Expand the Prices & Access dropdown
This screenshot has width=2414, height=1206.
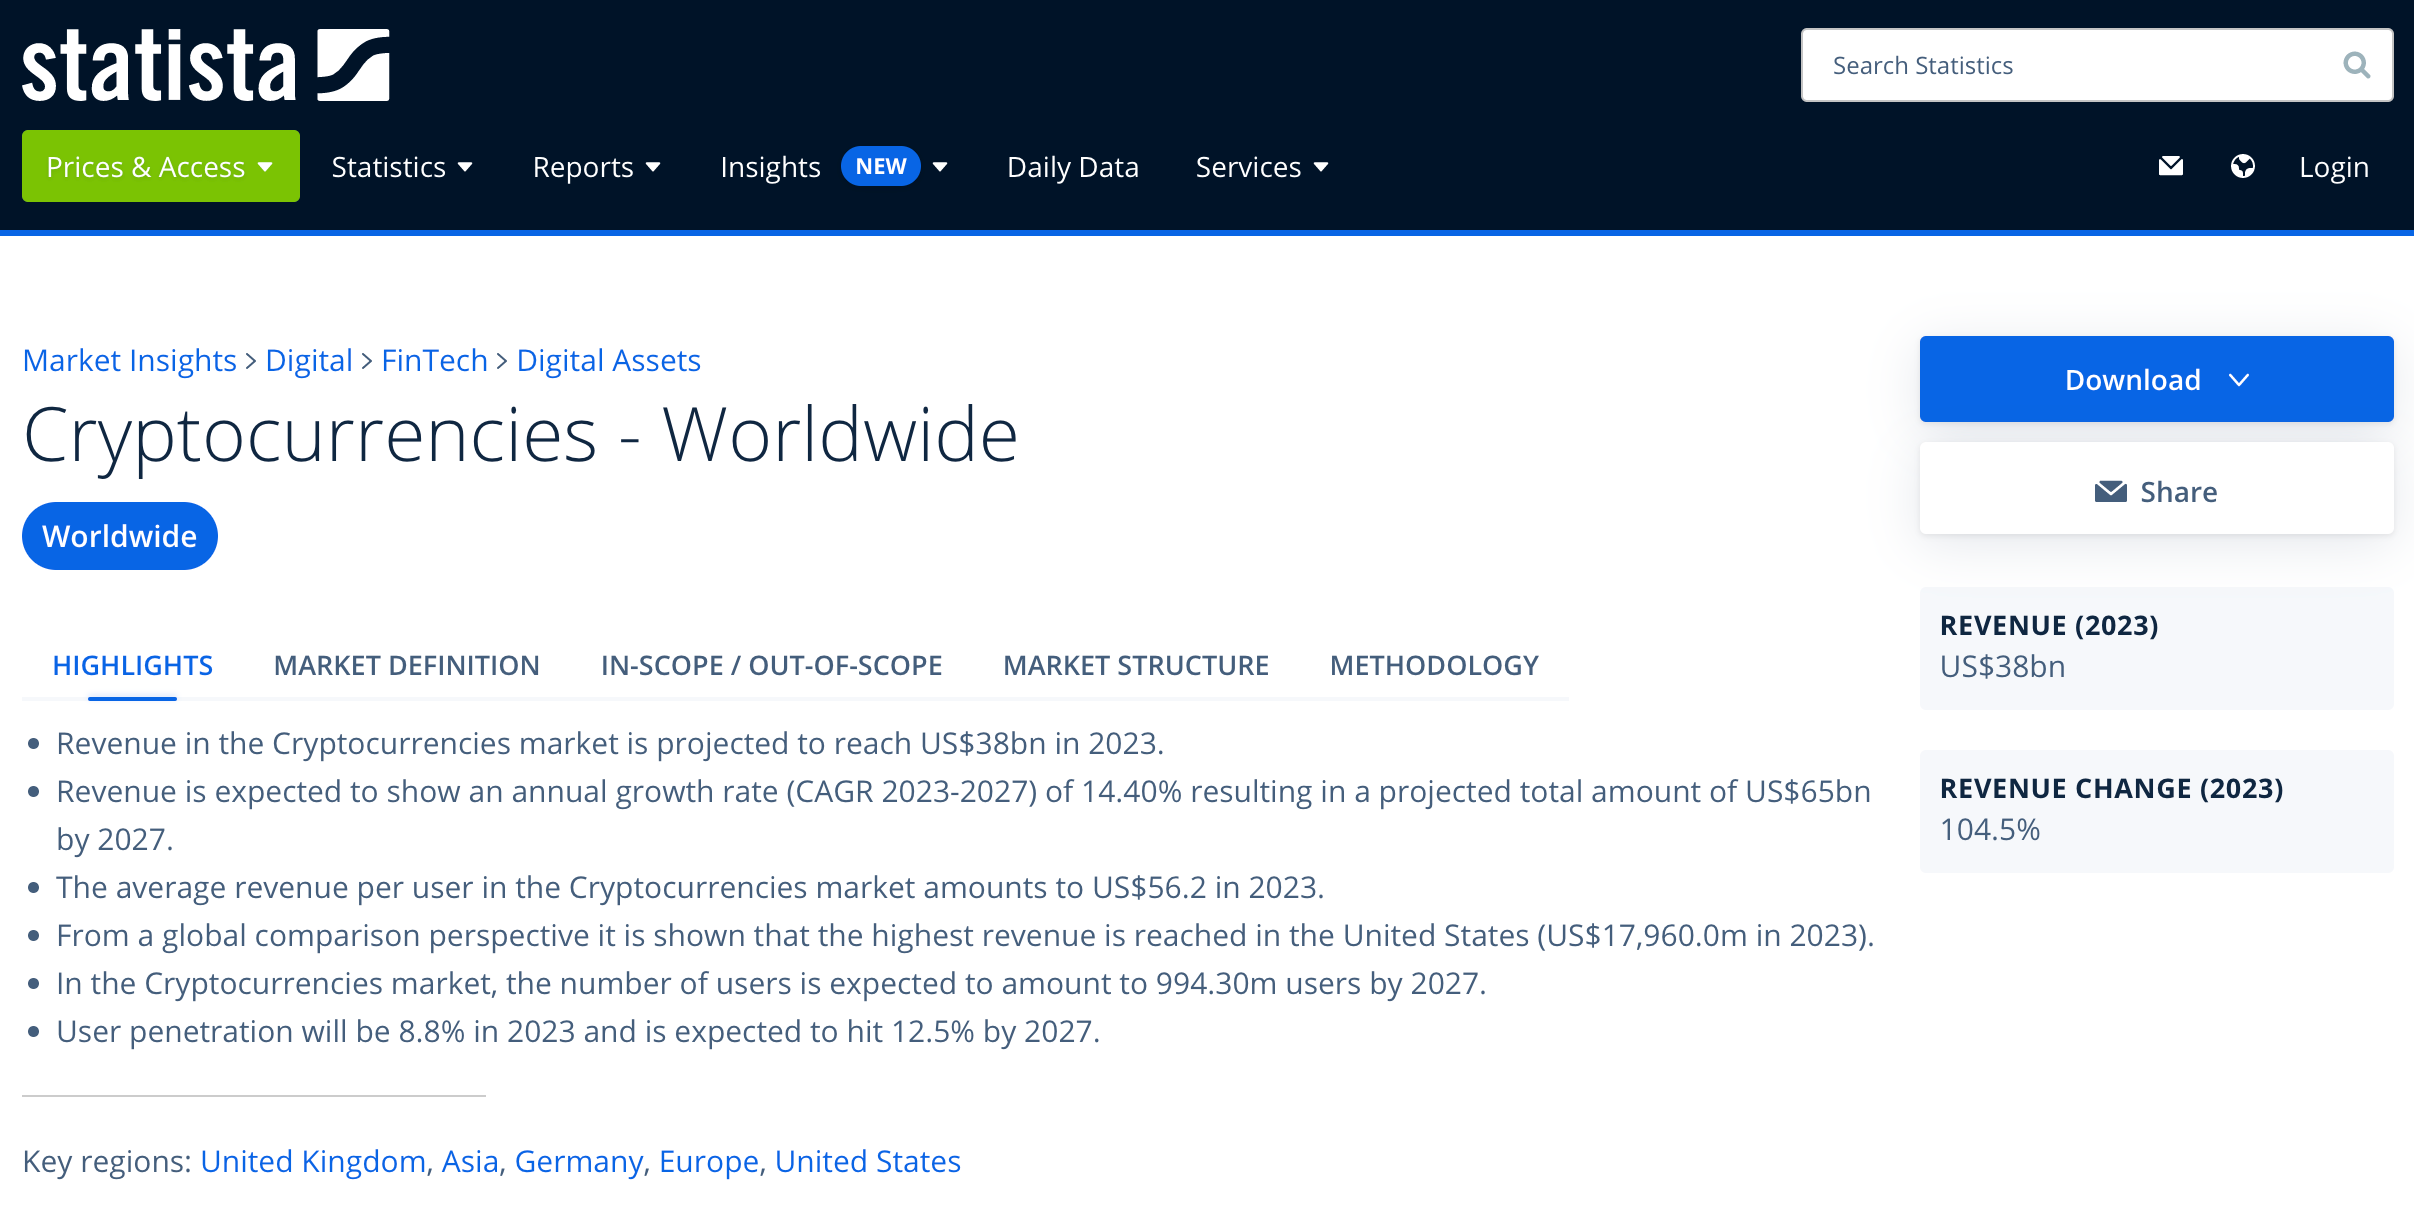pyautogui.click(x=160, y=166)
